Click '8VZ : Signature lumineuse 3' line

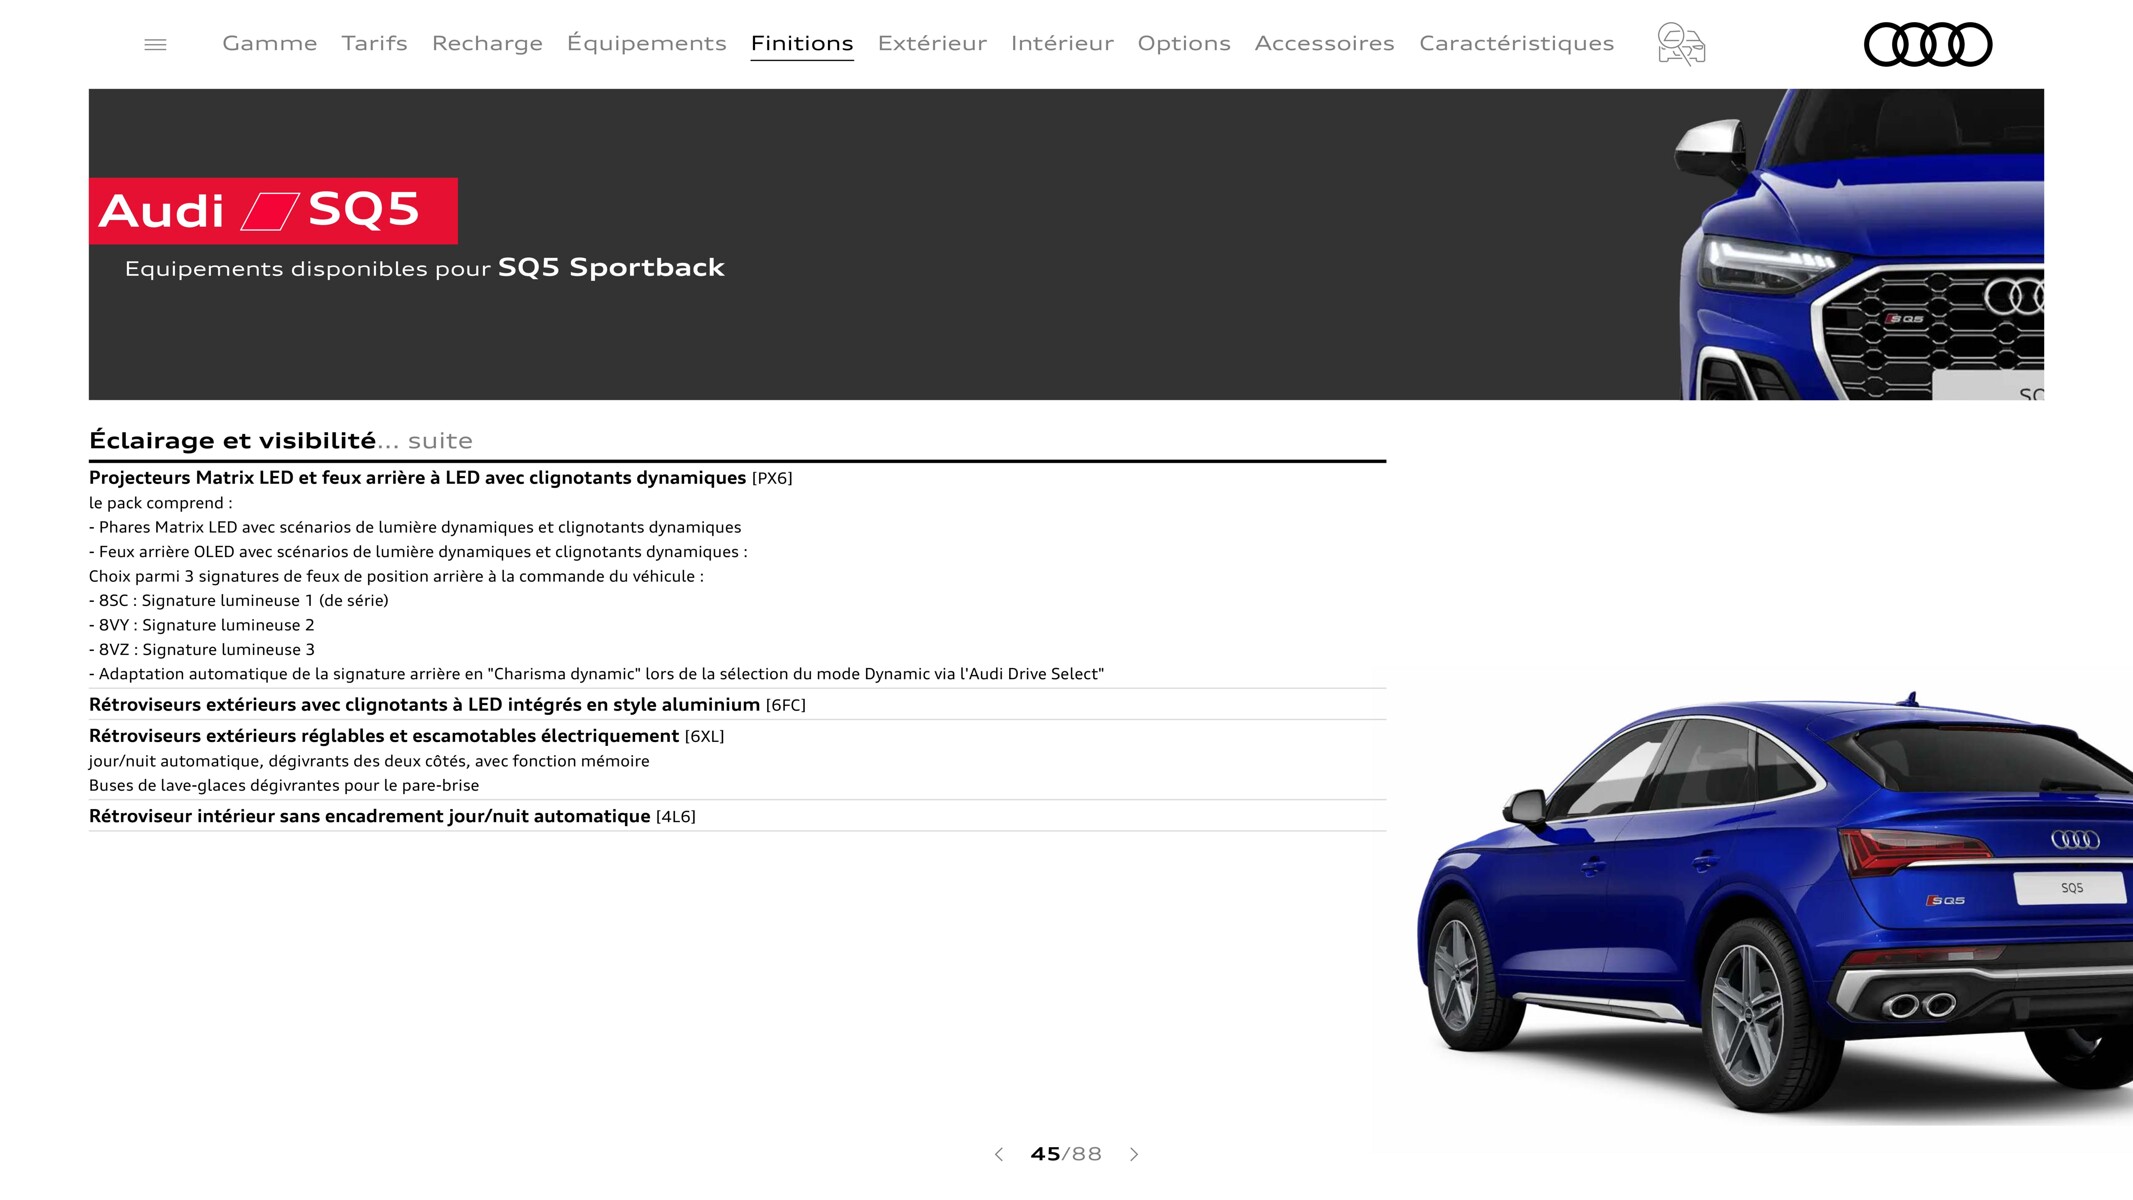pyautogui.click(x=202, y=650)
